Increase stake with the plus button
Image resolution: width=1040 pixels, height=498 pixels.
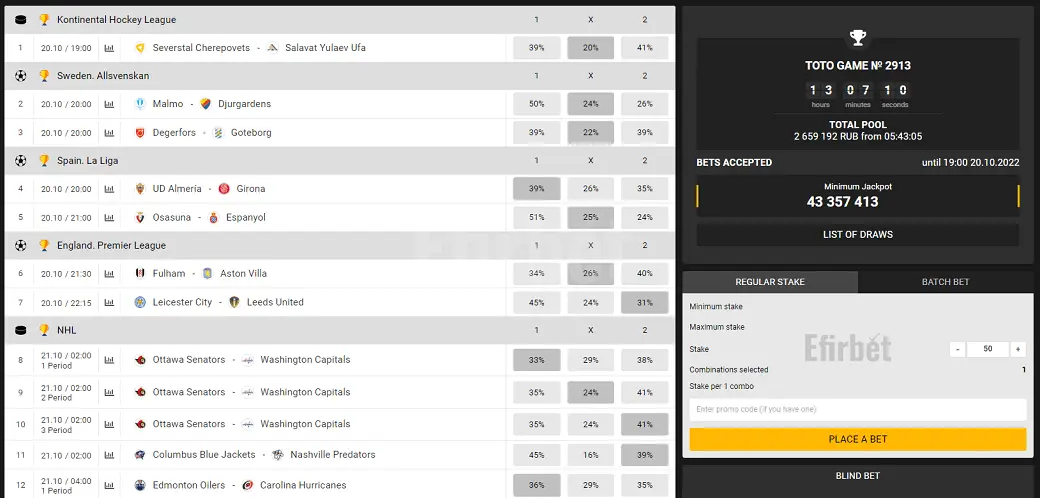(1017, 349)
